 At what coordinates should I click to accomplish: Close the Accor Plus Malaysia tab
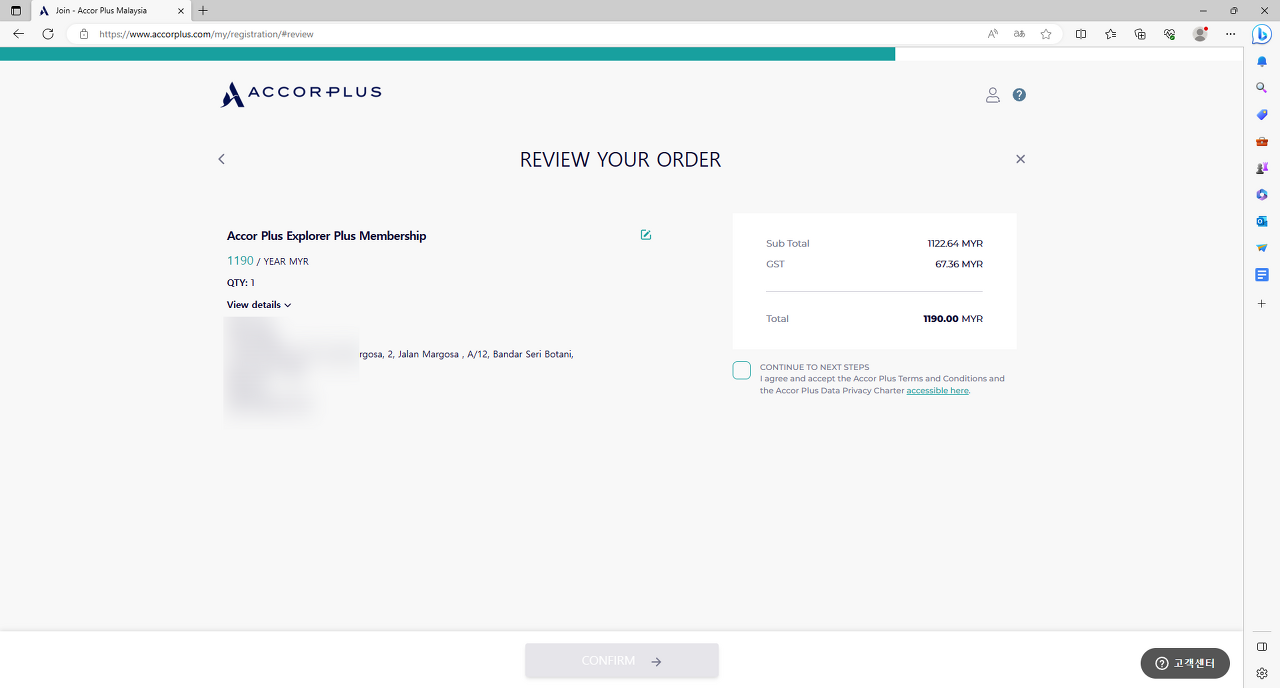click(x=181, y=10)
